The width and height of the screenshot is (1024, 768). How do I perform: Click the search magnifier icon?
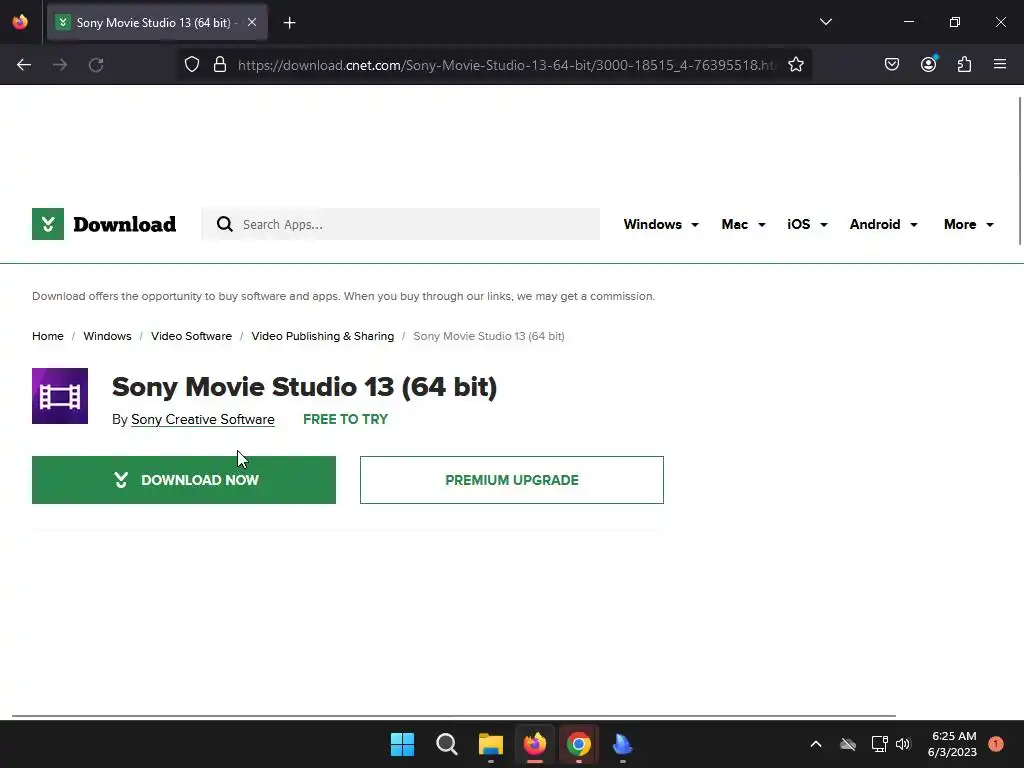(225, 224)
